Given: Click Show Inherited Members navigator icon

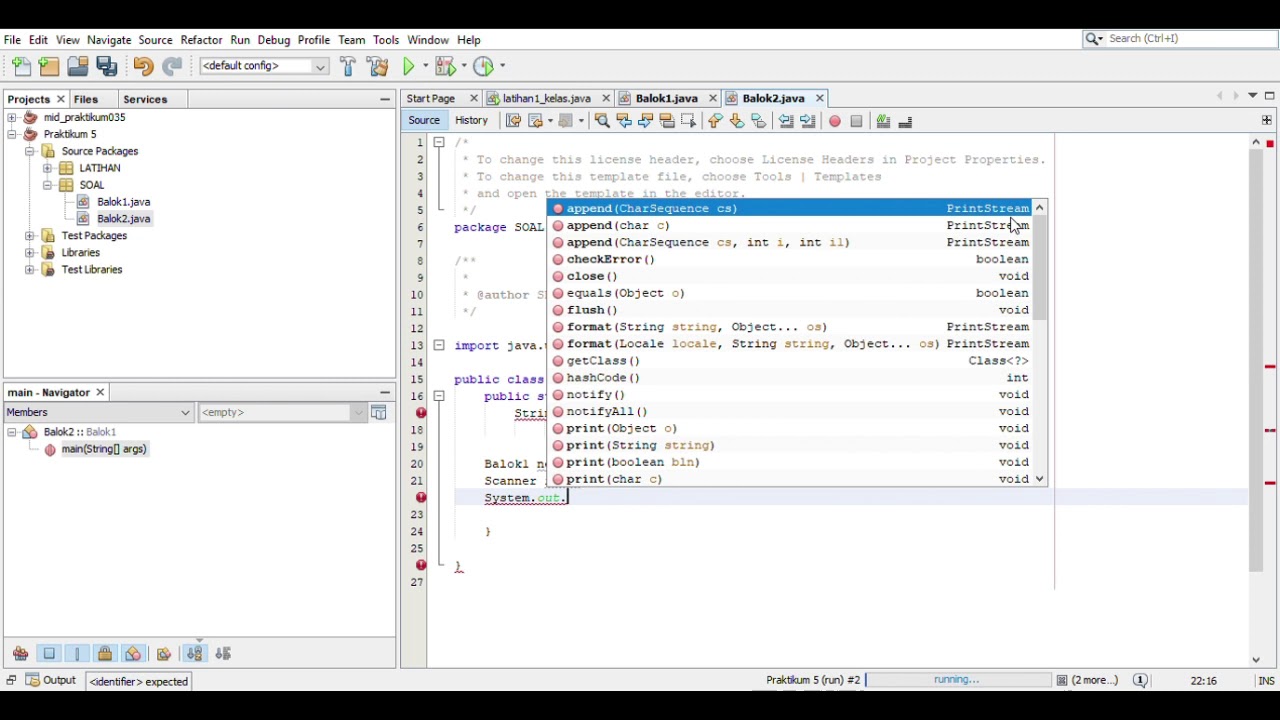Looking at the screenshot, I should 20,654.
